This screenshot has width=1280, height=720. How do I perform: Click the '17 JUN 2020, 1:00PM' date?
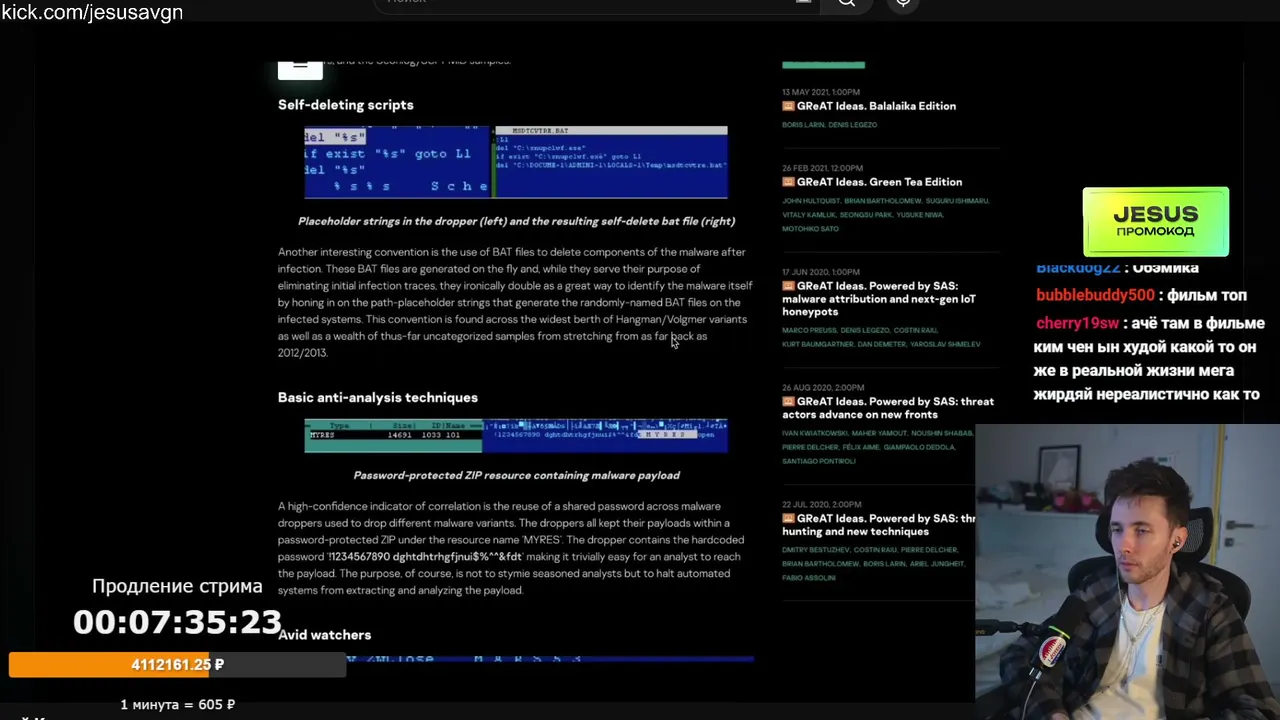(821, 272)
